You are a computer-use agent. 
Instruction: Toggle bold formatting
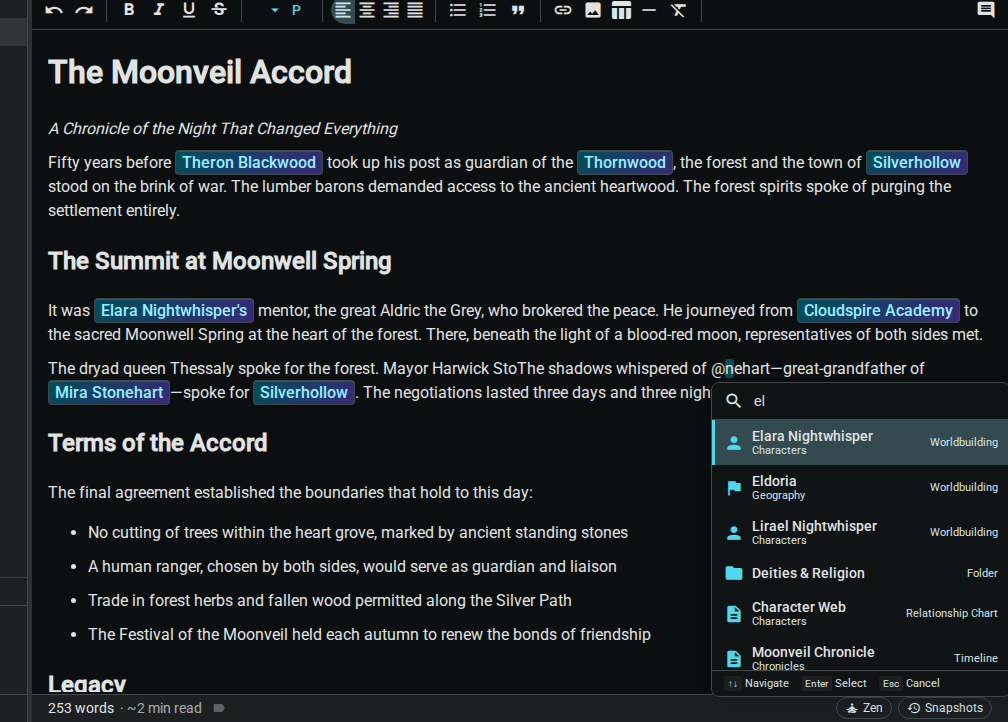(129, 10)
